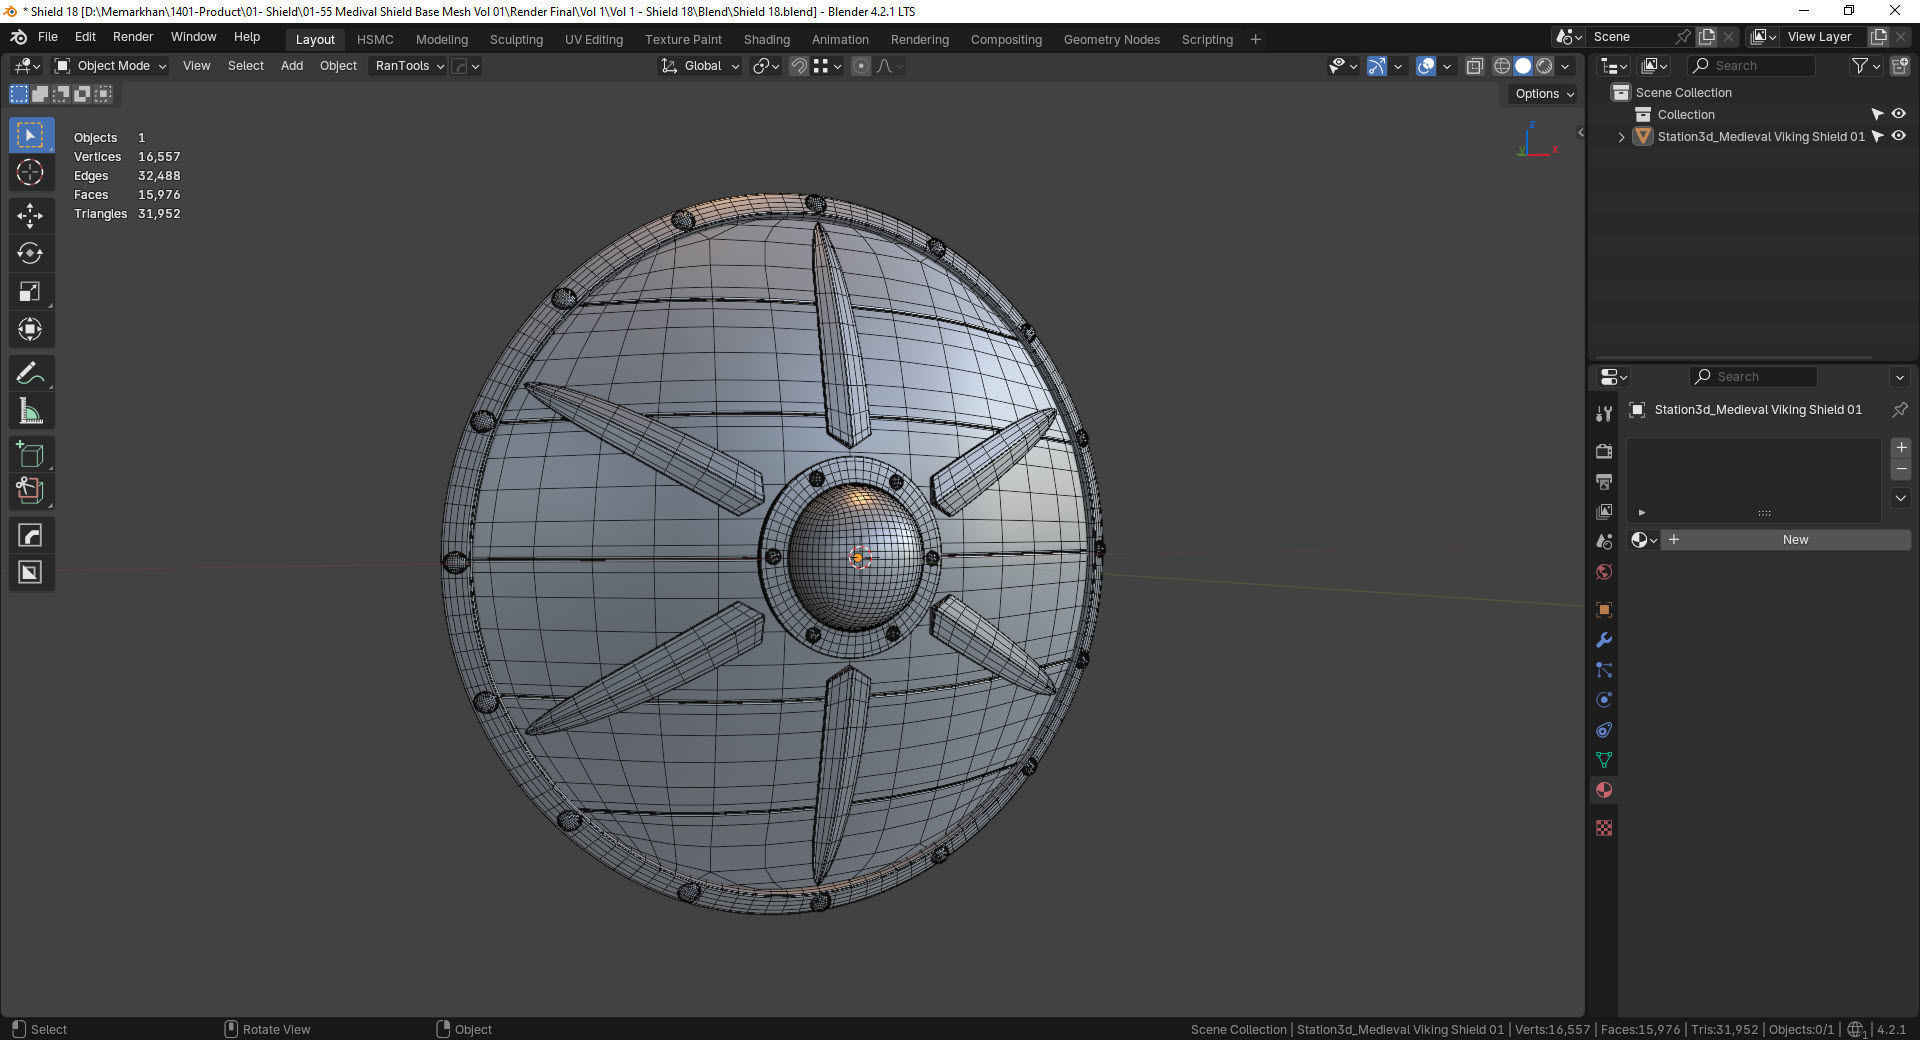Choose the Rotate tool
The image size is (1920, 1040).
(x=31, y=253)
